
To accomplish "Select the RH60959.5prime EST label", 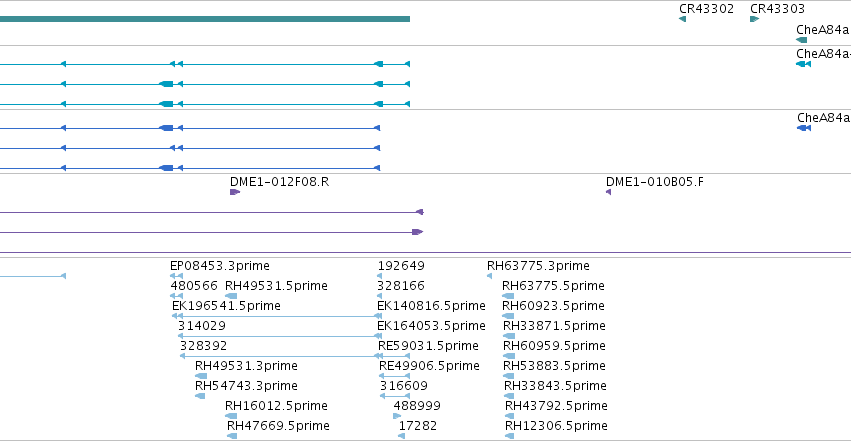I will point(554,346).
